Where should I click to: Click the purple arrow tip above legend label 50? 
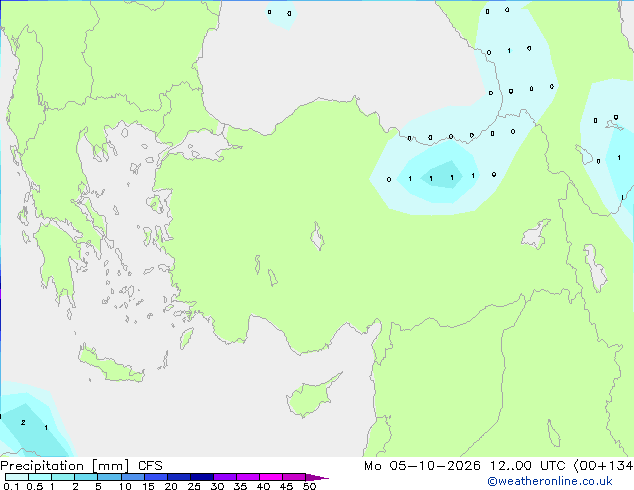coord(317,477)
